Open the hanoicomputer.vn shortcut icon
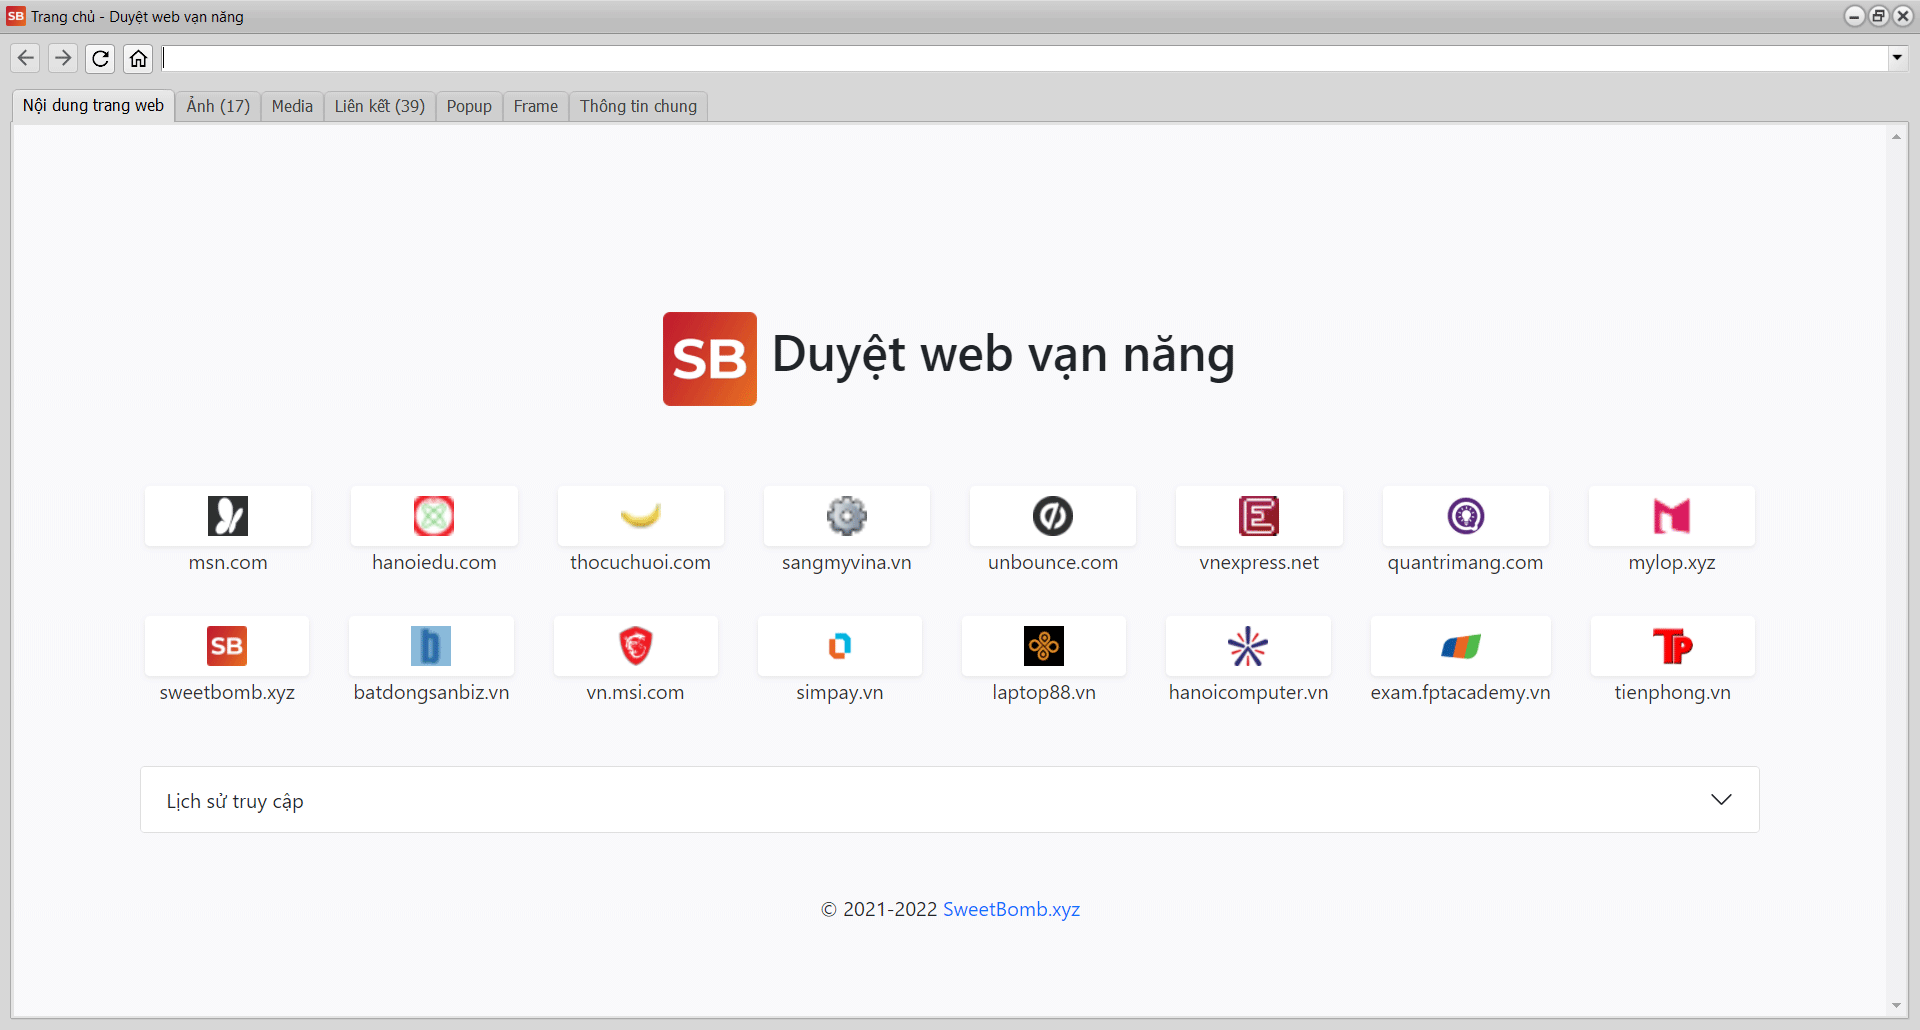 (1248, 646)
